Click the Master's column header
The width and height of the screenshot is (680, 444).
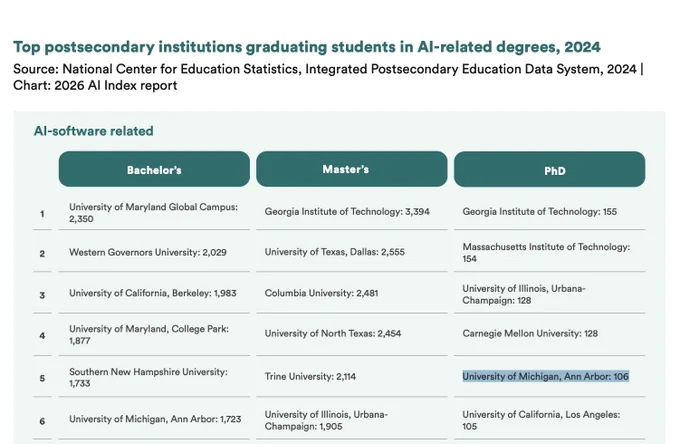pos(351,169)
